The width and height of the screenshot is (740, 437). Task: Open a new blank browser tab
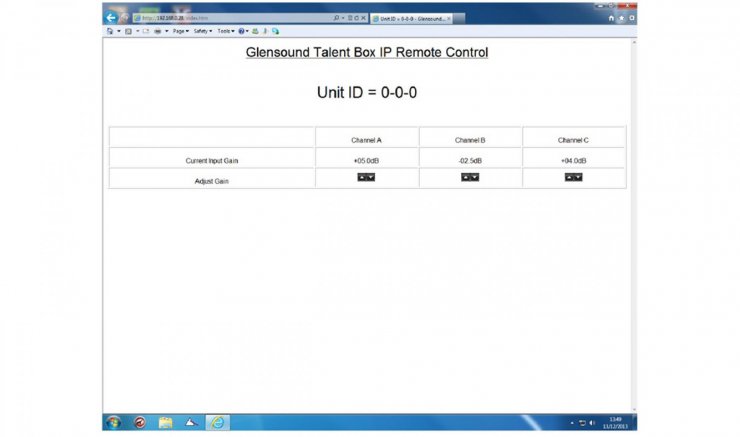(x=459, y=18)
